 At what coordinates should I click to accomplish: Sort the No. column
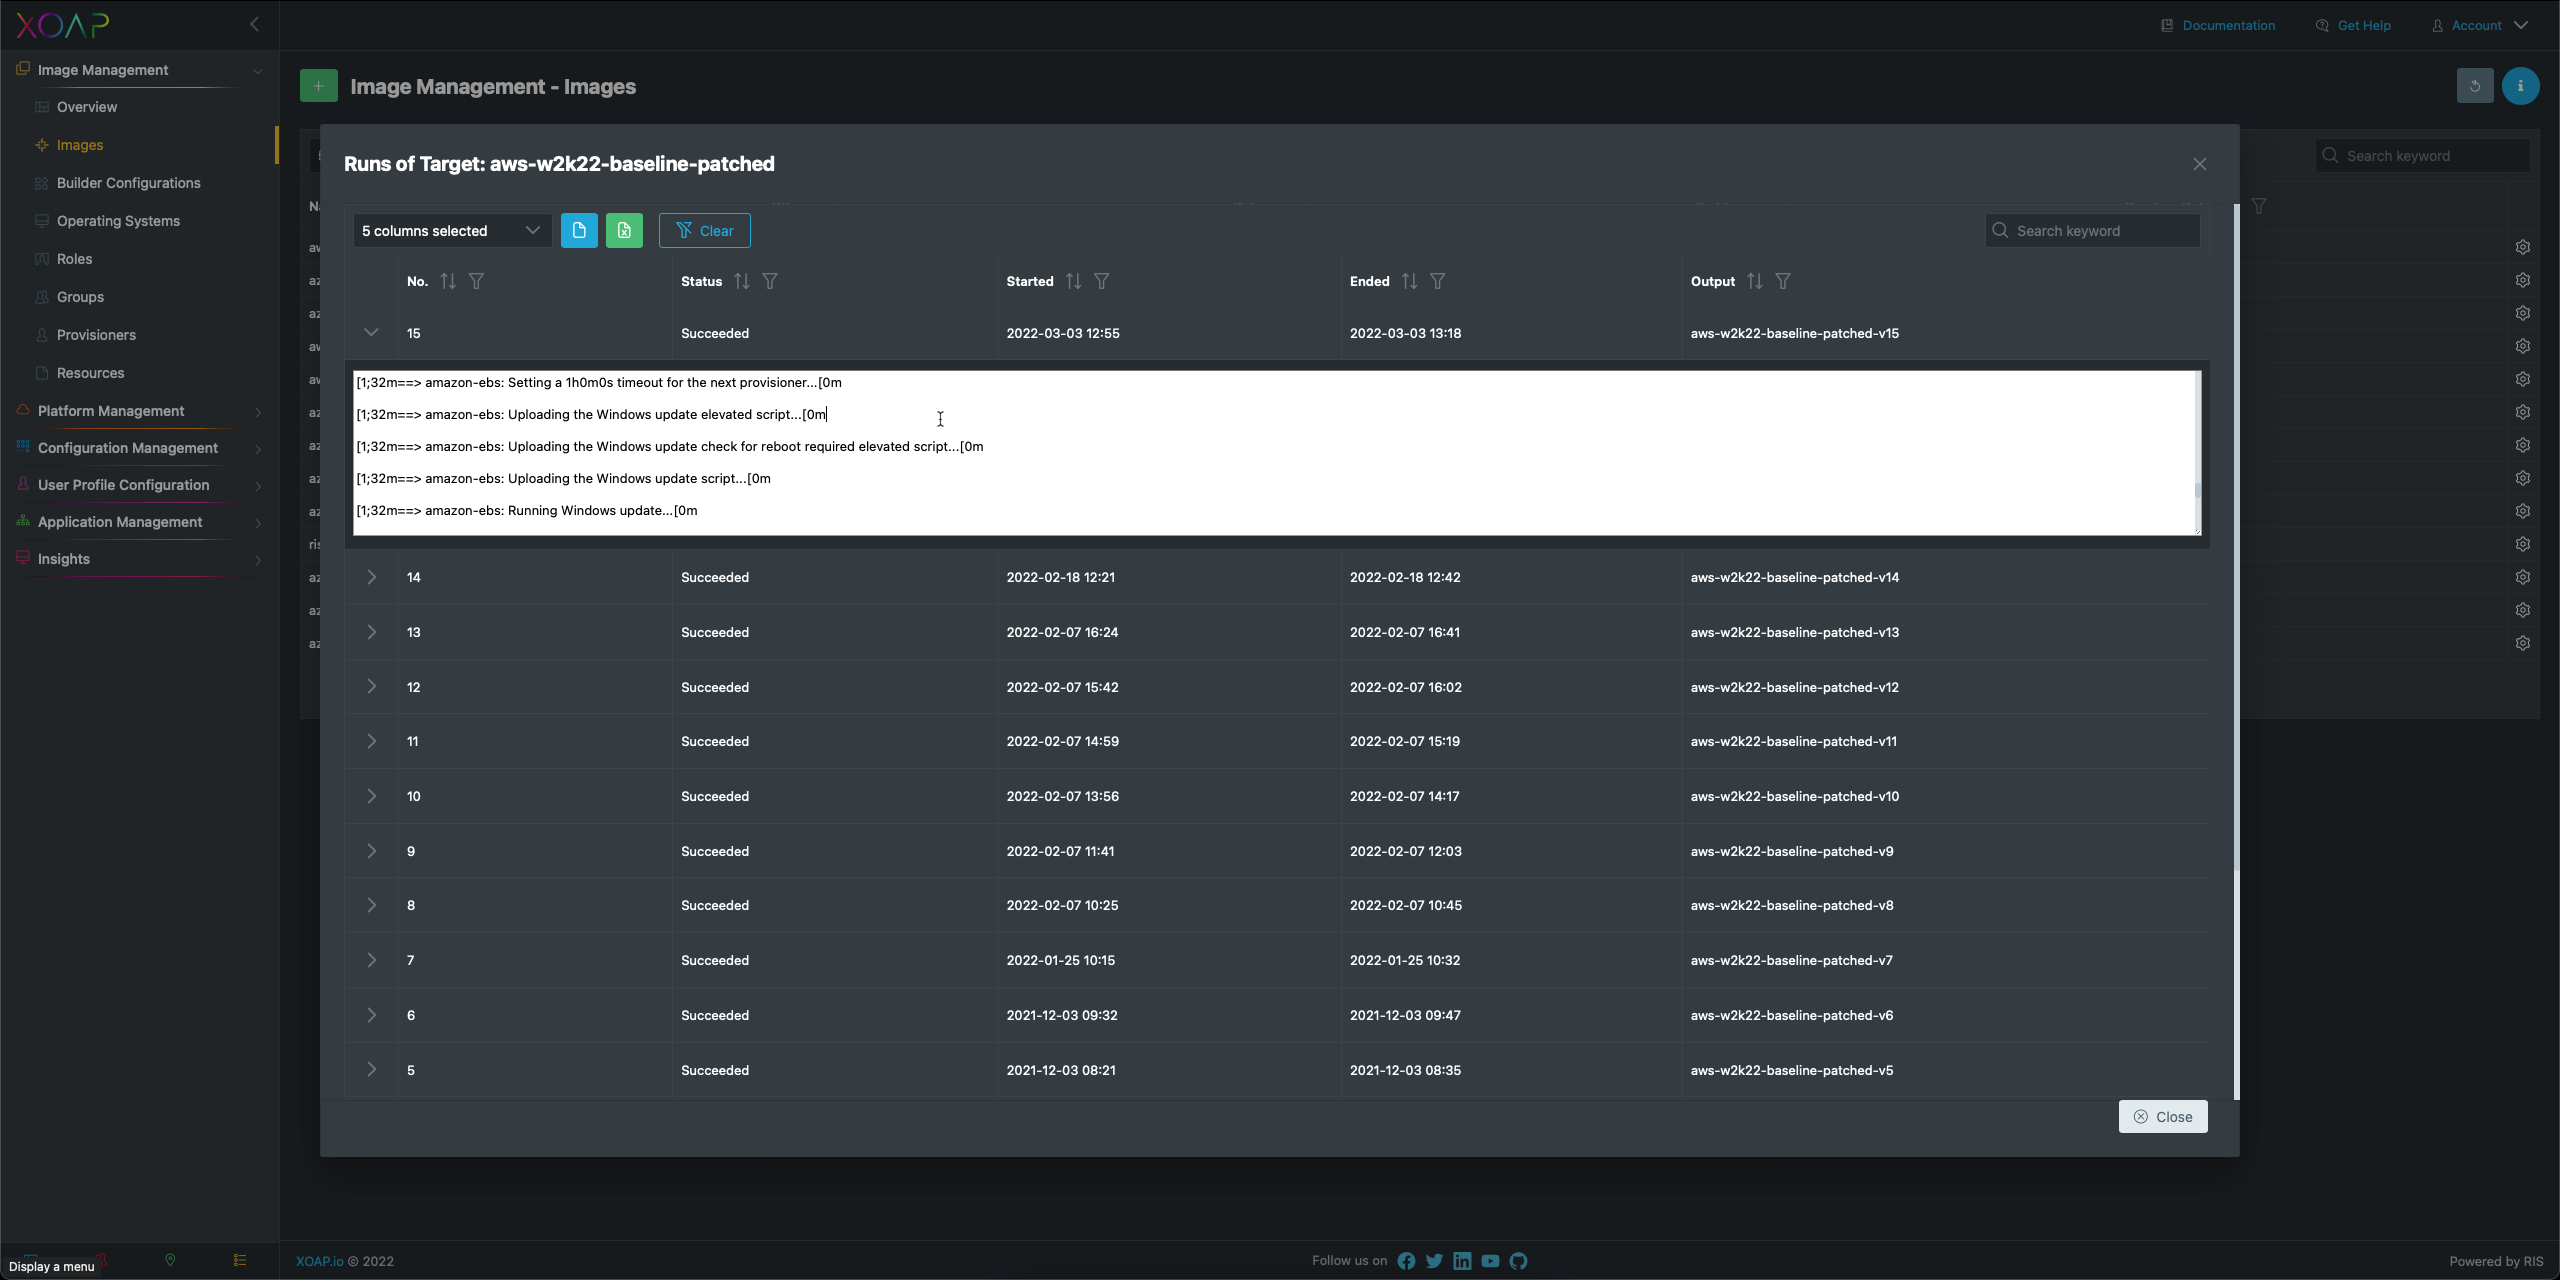click(448, 282)
